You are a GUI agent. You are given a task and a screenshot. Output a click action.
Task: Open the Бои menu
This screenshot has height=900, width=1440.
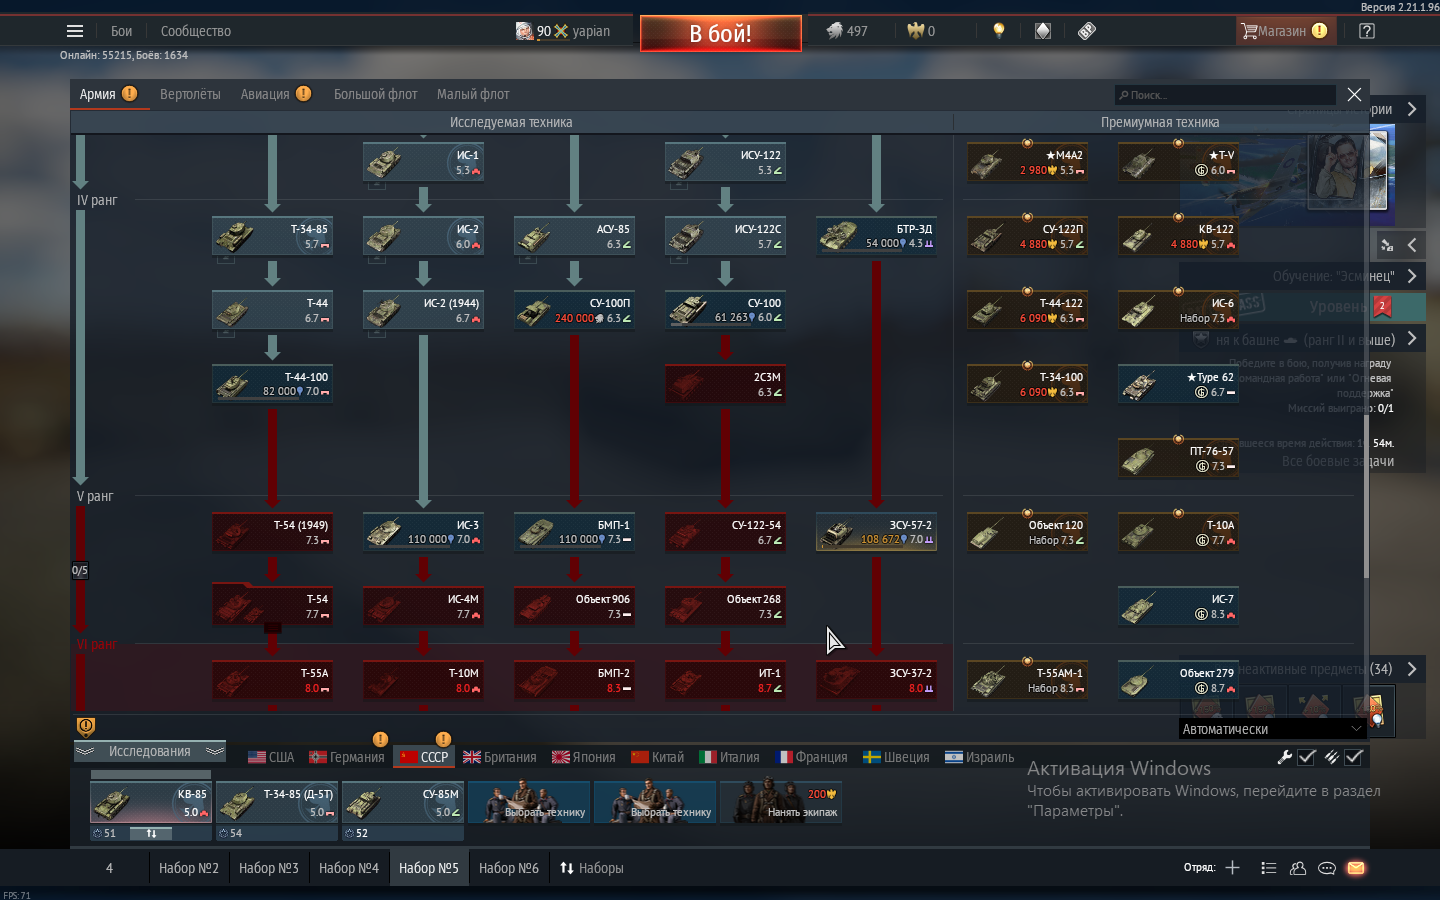pos(122,31)
